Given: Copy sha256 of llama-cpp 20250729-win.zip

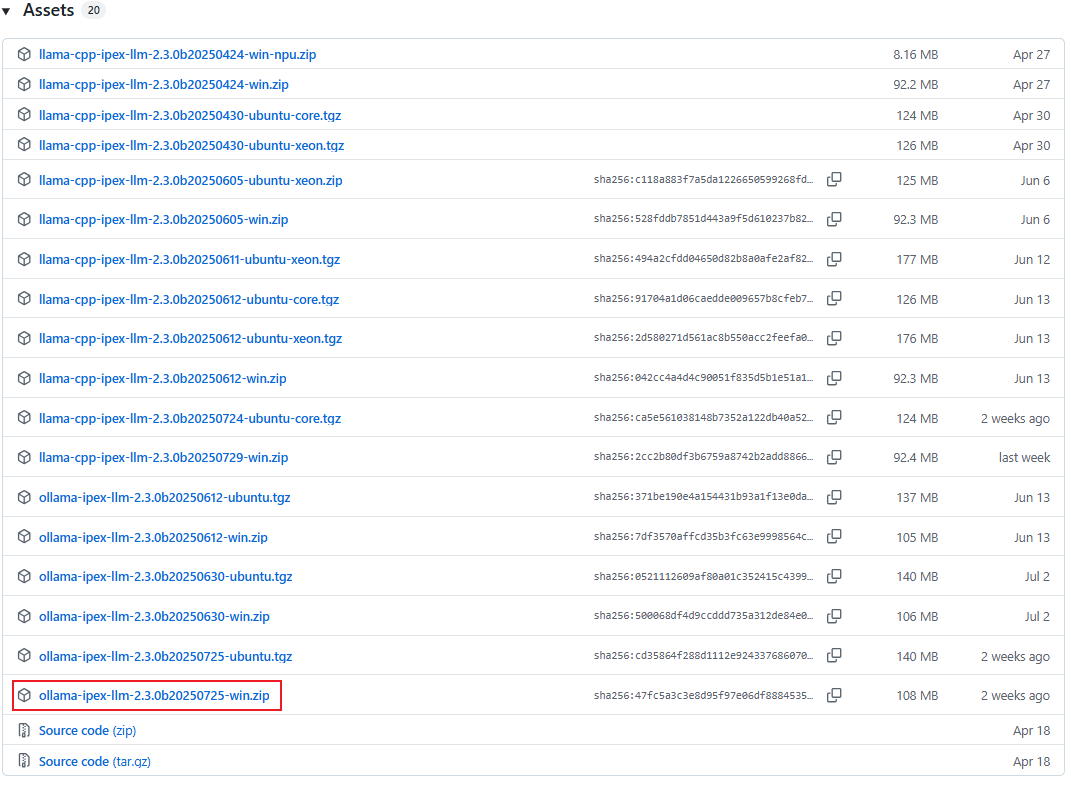Looking at the screenshot, I should coord(834,457).
